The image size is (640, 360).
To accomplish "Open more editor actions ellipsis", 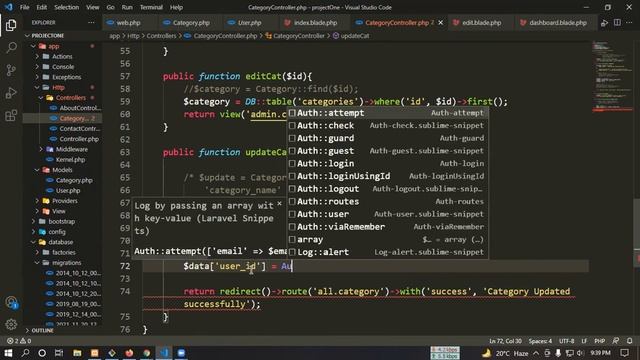I will 629,23.
